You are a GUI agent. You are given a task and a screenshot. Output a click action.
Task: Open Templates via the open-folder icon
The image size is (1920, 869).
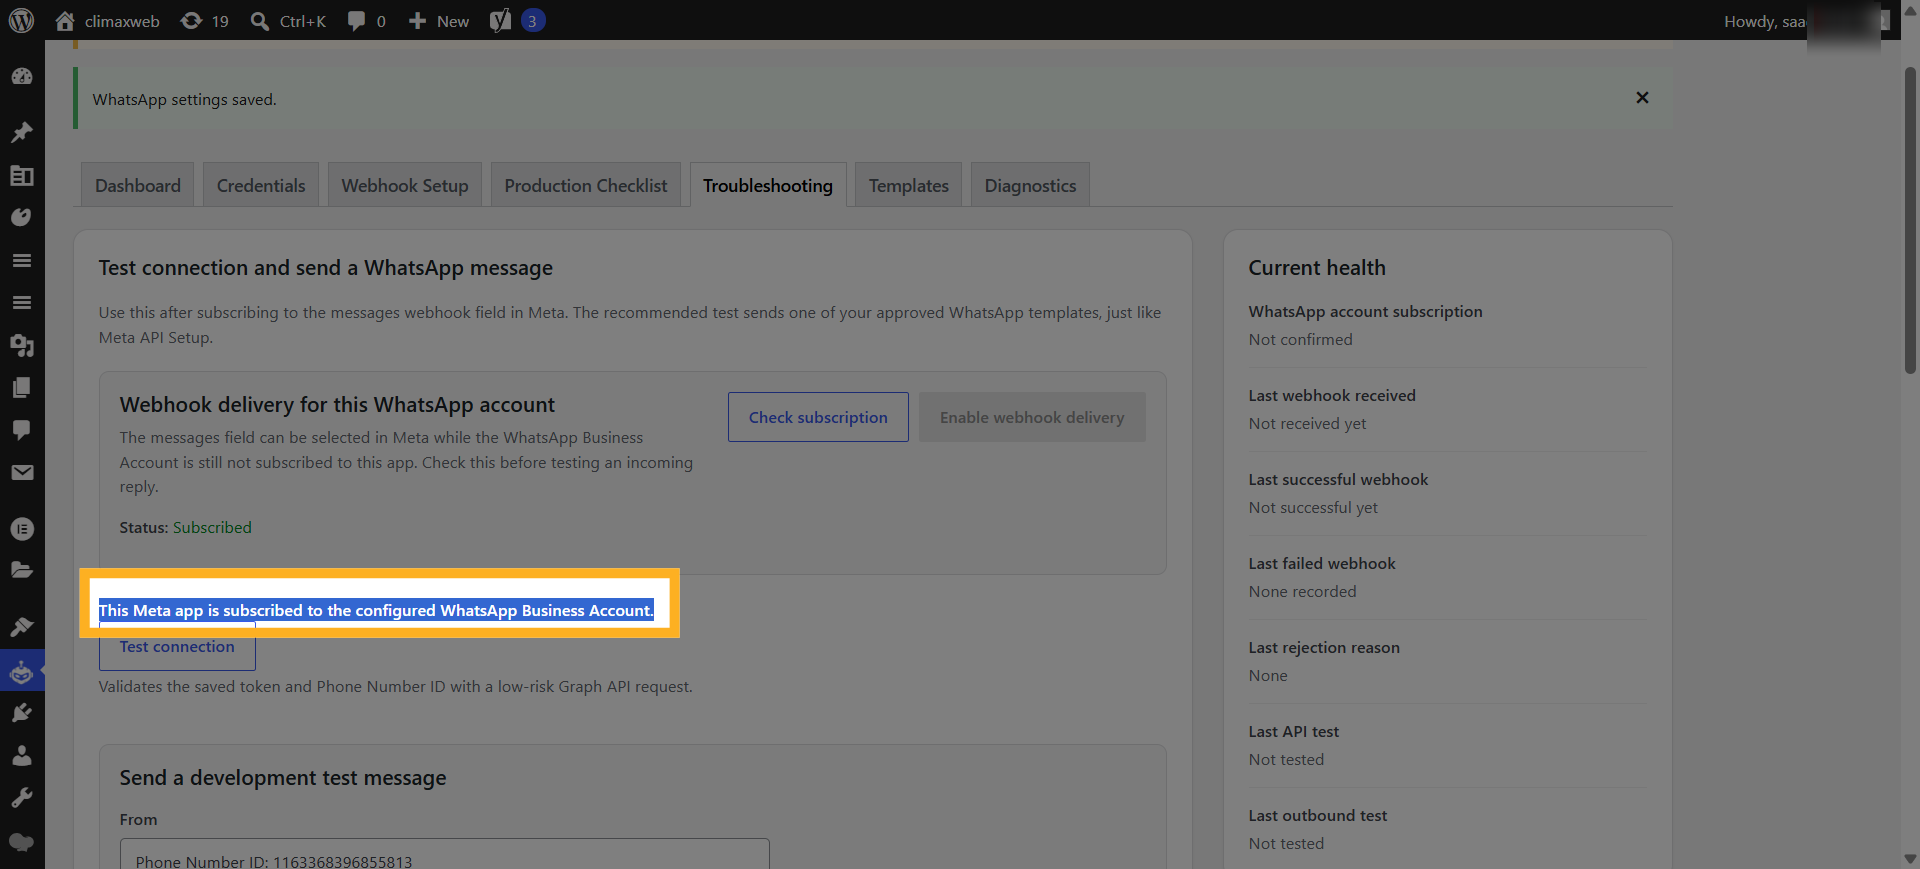pyautogui.click(x=21, y=570)
